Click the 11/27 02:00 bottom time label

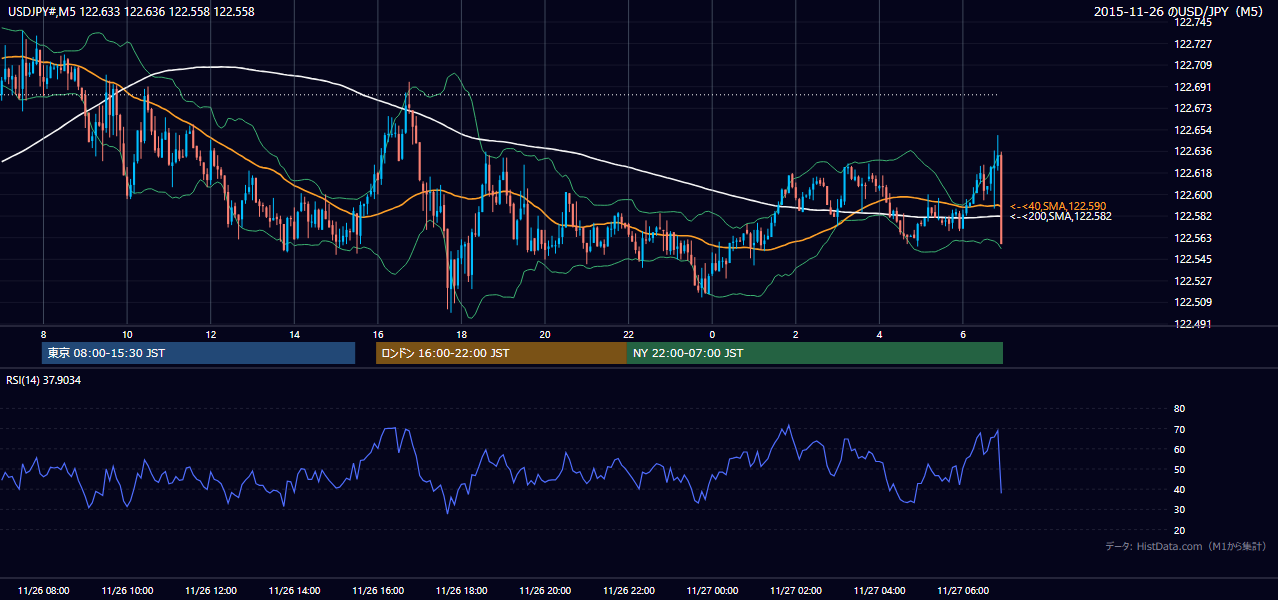coord(795,590)
